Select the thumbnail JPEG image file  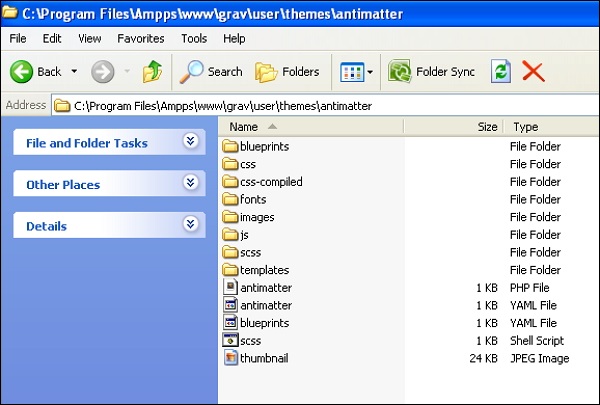264,358
